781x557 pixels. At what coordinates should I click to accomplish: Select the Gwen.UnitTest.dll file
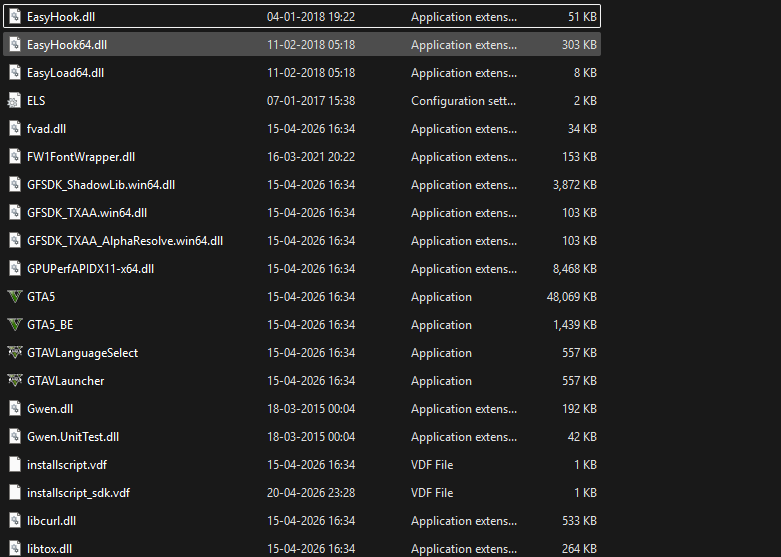(73, 437)
